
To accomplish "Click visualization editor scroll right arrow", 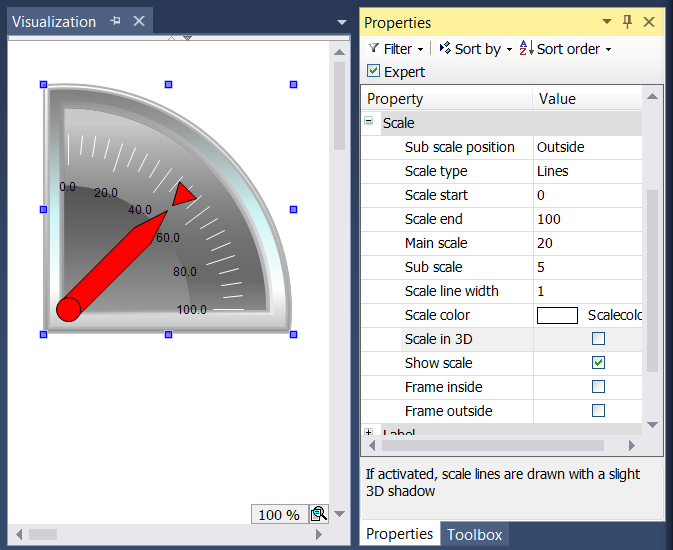I will [318, 535].
